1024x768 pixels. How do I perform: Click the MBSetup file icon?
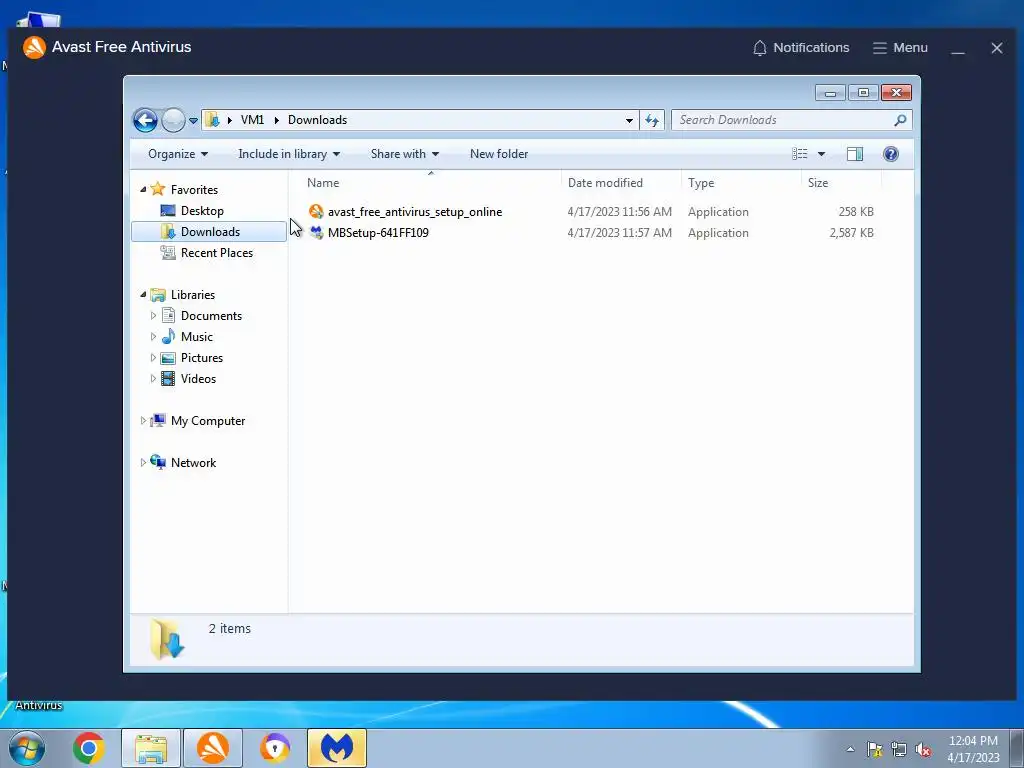click(316, 232)
